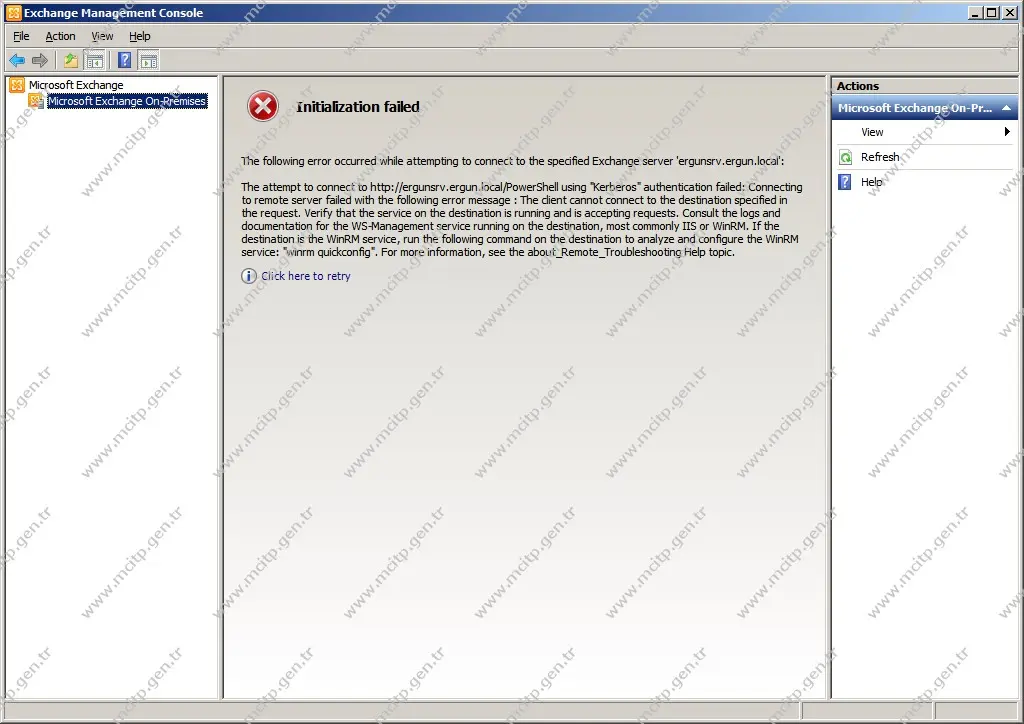Open the Action menu

60,36
